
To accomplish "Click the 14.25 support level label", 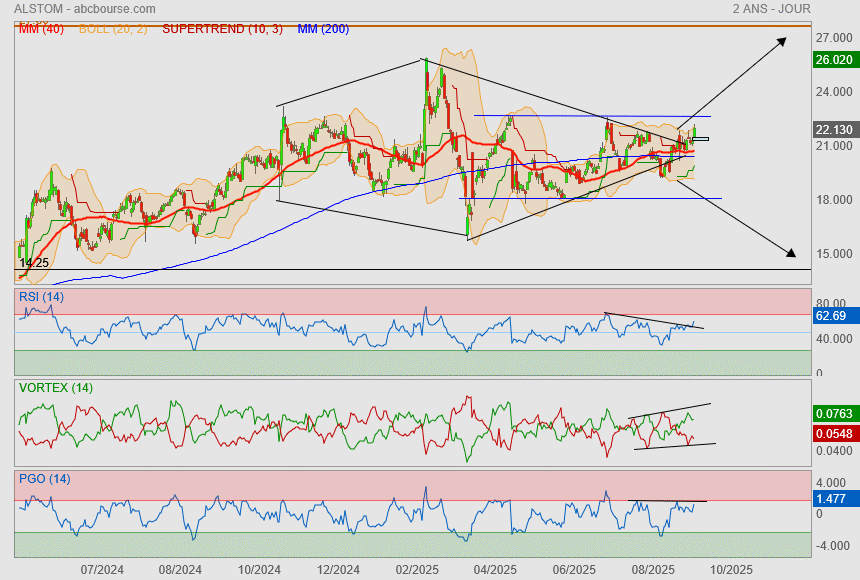I will 35,262.
